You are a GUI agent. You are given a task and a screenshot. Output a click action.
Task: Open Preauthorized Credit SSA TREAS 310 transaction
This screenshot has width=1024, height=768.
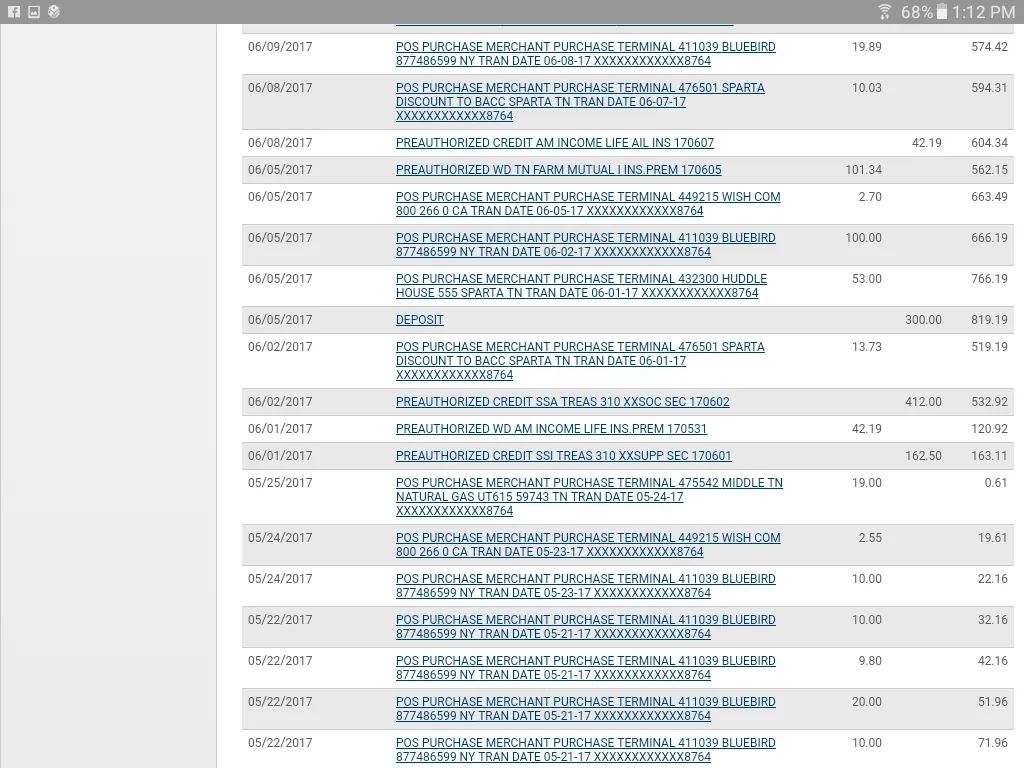tap(562, 402)
